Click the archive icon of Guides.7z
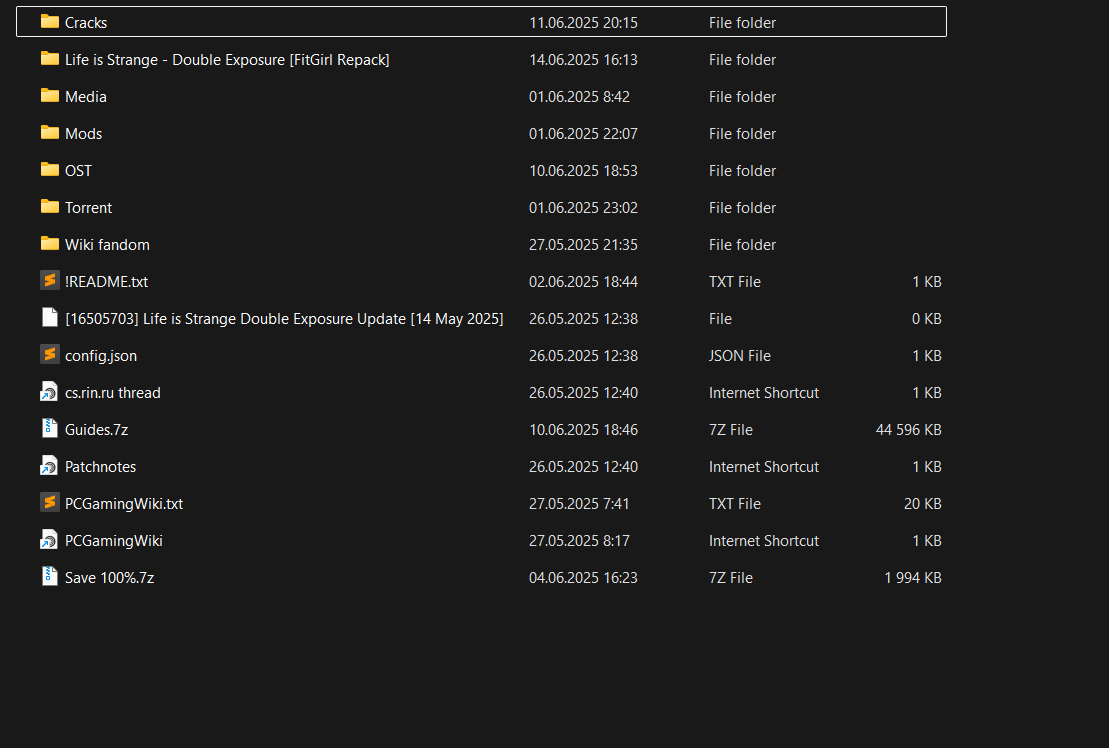The height and width of the screenshot is (748, 1109). coord(50,428)
